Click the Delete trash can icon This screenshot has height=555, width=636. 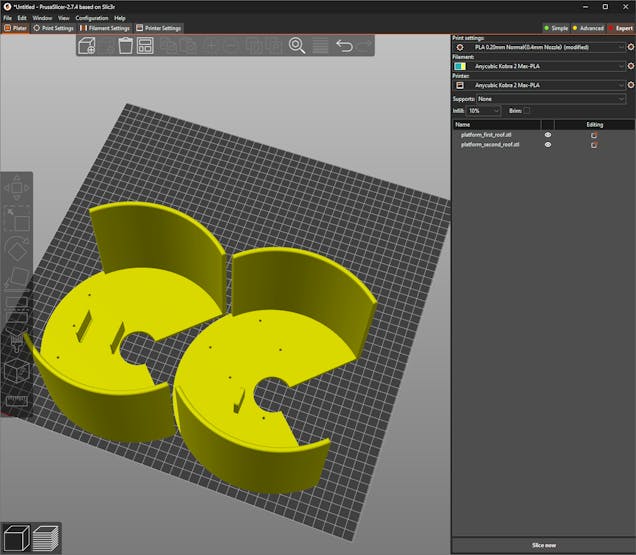[126, 46]
